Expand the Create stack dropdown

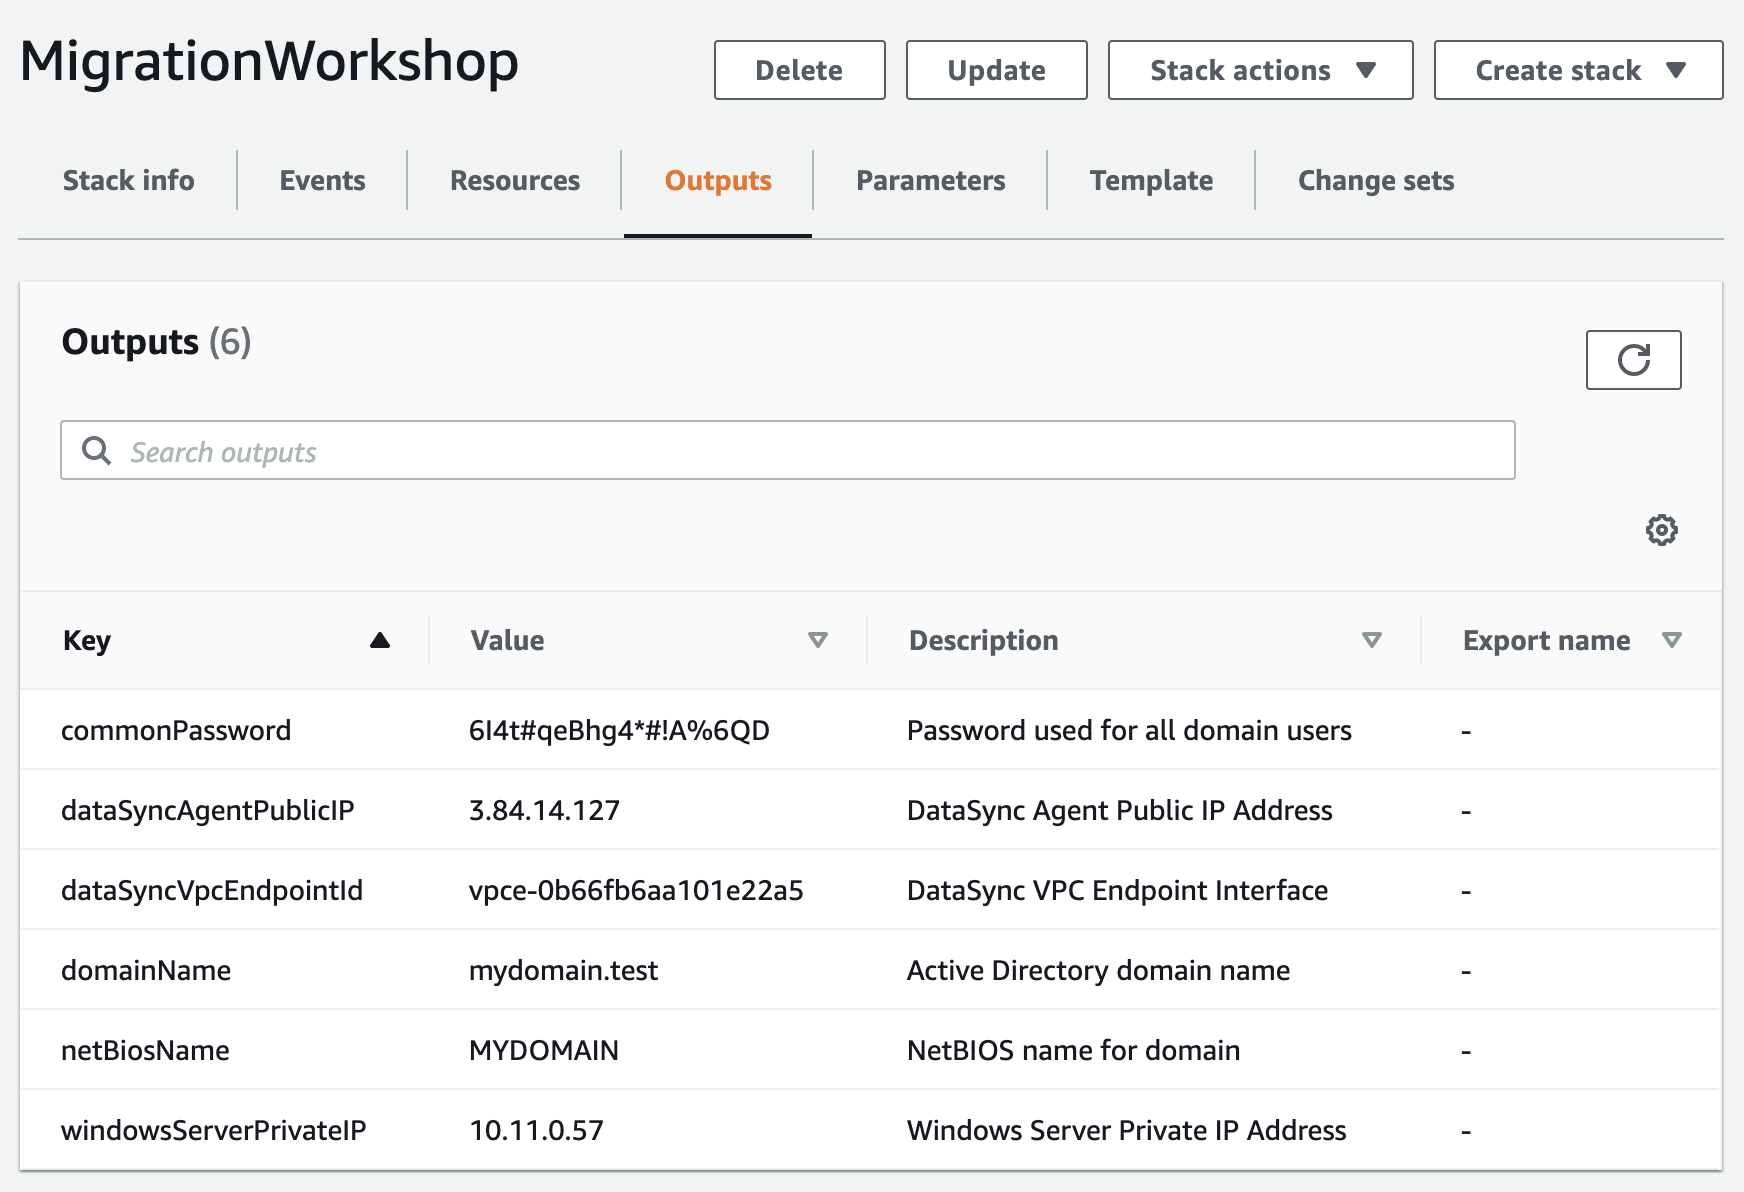(x=1579, y=70)
